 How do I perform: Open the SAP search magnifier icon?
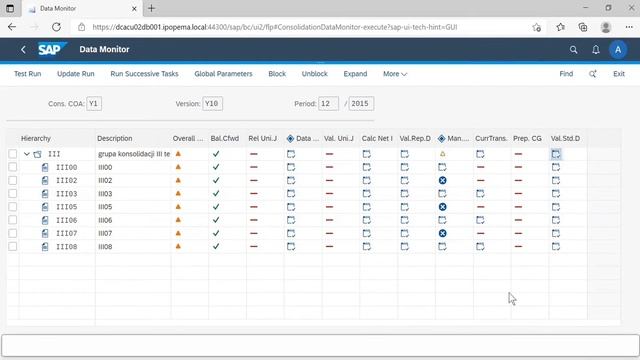tap(573, 49)
